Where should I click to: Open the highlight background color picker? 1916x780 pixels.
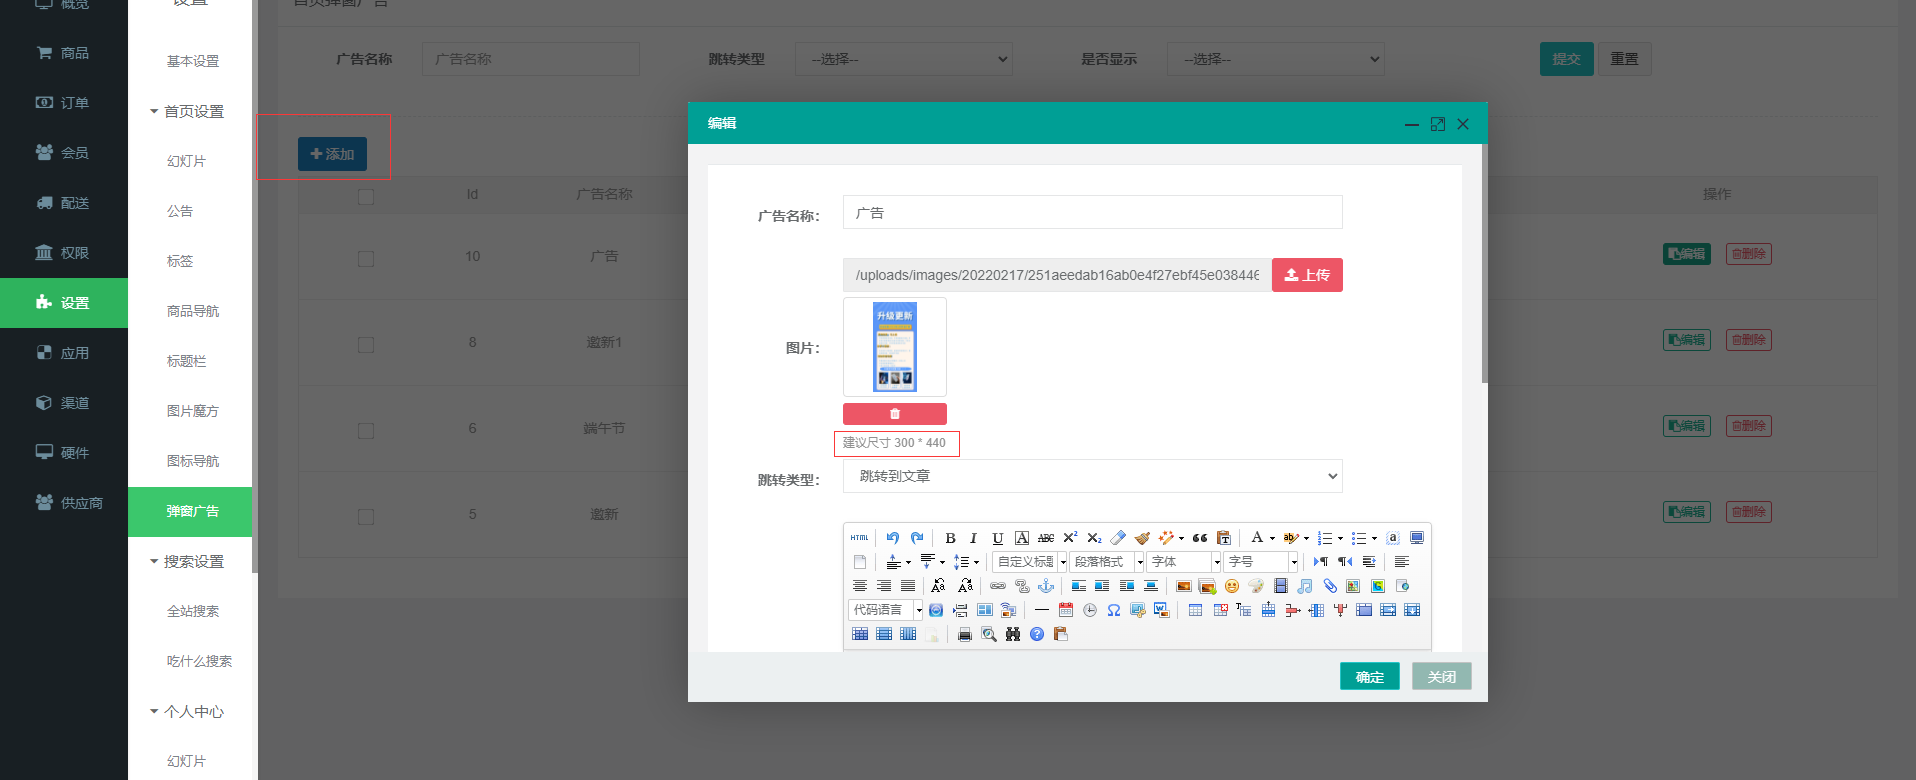(x=1290, y=538)
